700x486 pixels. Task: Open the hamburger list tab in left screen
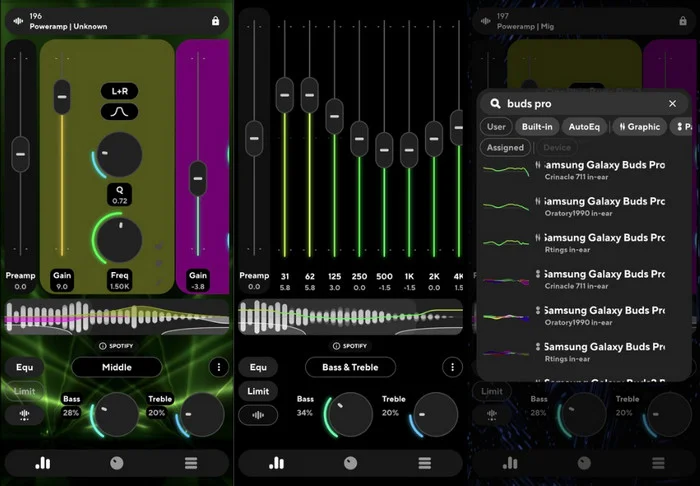(x=191, y=463)
